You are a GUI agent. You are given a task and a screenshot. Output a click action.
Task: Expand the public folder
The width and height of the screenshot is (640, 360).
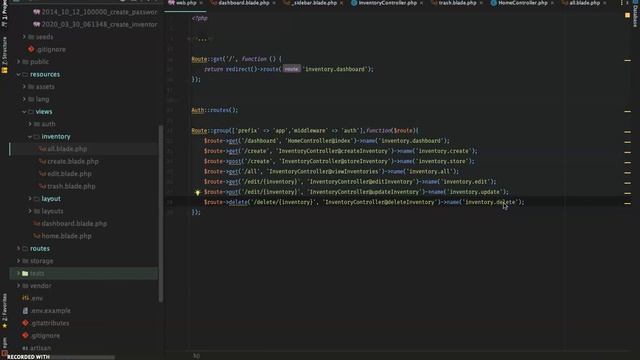click(x=18, y=62)
